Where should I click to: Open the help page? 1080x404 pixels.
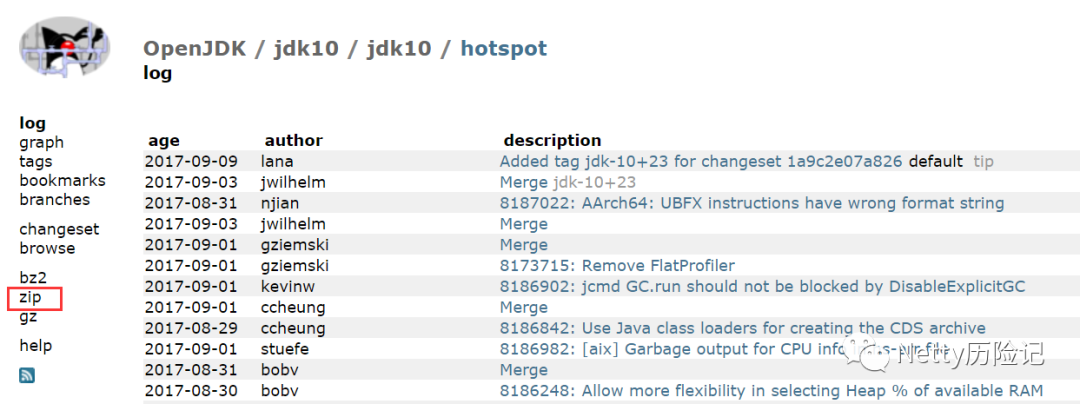(35, 346)
